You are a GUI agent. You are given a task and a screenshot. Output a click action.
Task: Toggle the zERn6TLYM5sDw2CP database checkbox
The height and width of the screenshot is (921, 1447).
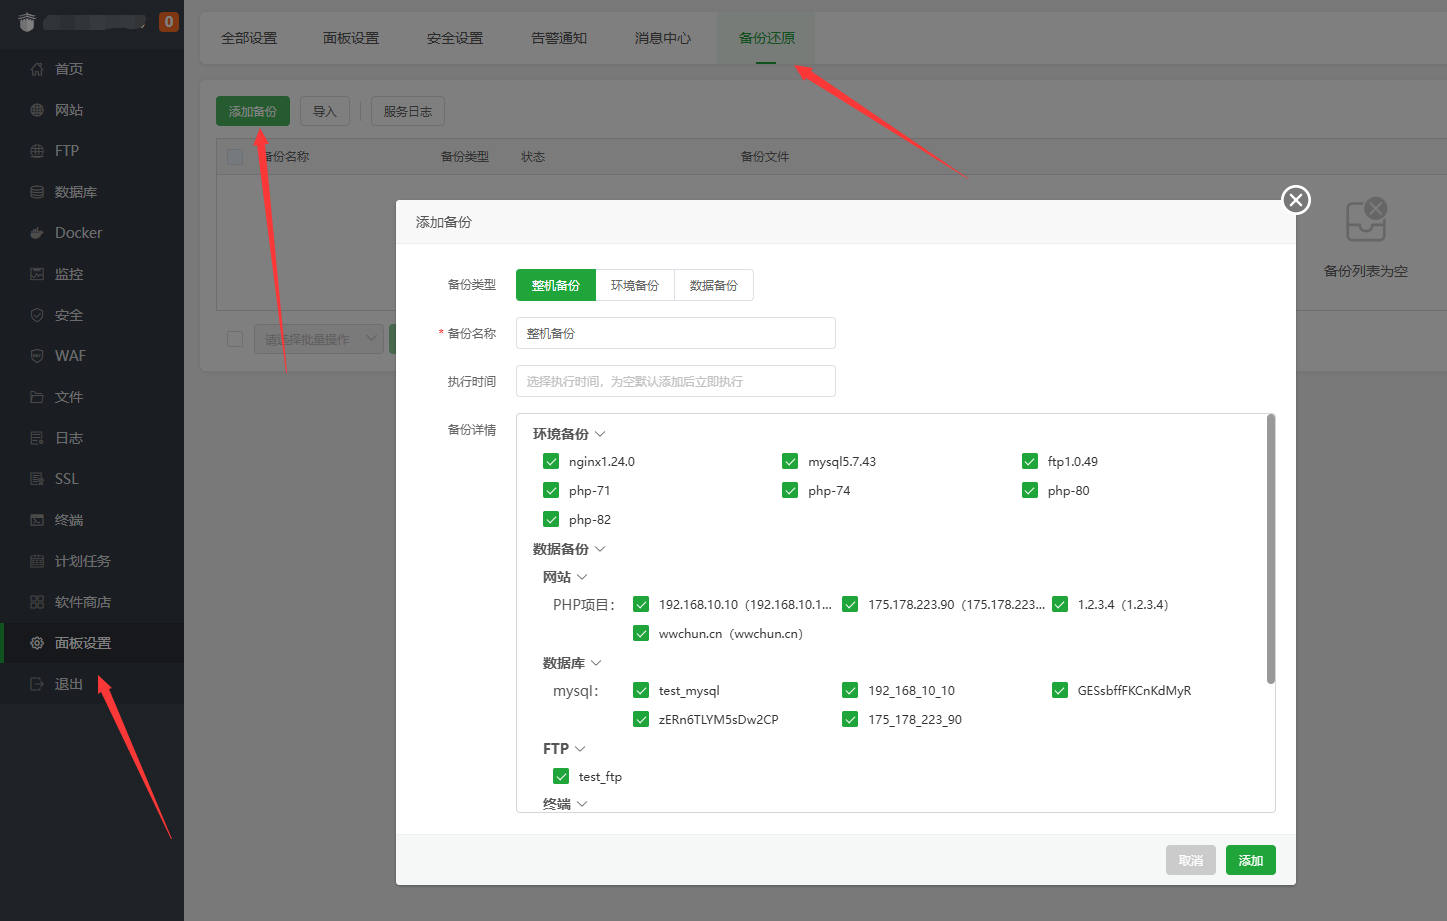[641, 719]
